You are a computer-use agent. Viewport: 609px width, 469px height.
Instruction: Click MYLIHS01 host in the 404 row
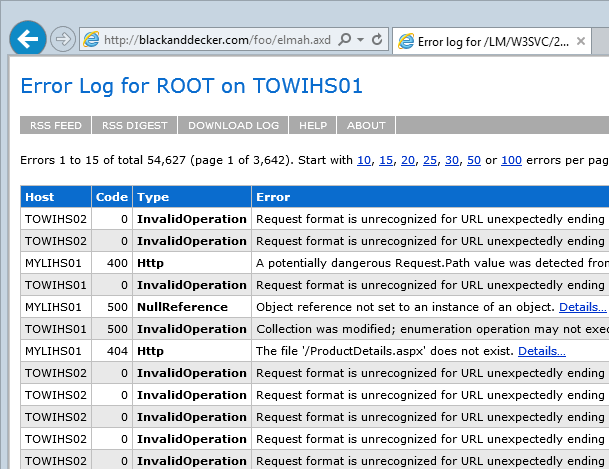tap(56, 351)
